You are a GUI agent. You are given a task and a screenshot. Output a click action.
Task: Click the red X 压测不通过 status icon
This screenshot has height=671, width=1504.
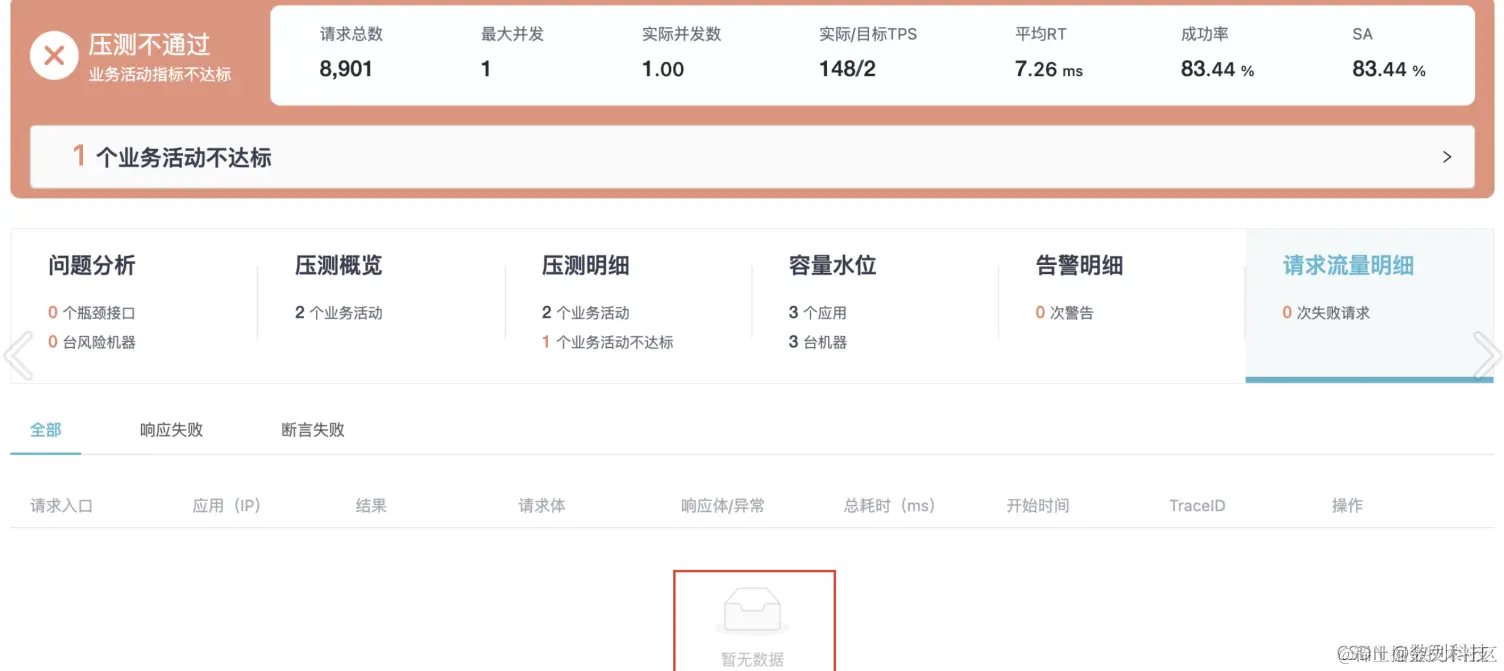pyautogui.click(x=55, y=55)
